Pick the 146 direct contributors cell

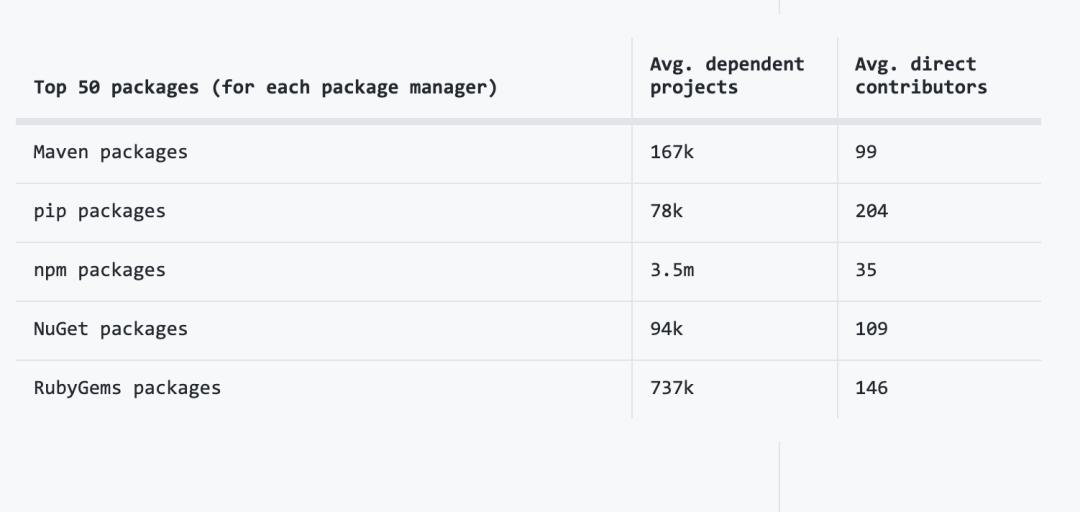871,388
